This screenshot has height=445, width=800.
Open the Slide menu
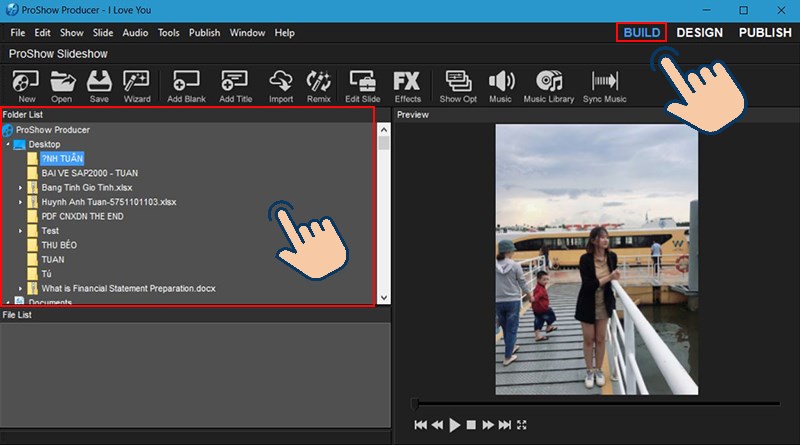pyautogui.click(x=103, y=33)
